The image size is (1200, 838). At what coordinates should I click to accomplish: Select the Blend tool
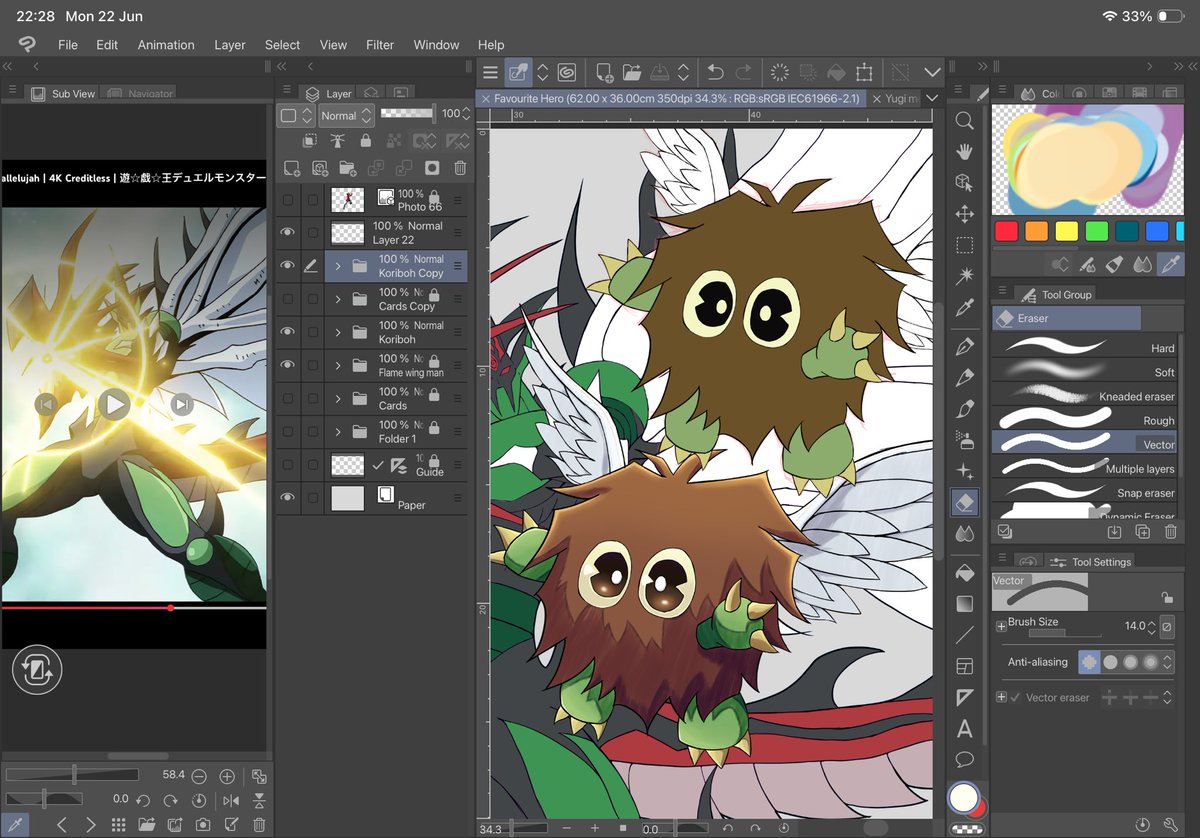point(964,533)
